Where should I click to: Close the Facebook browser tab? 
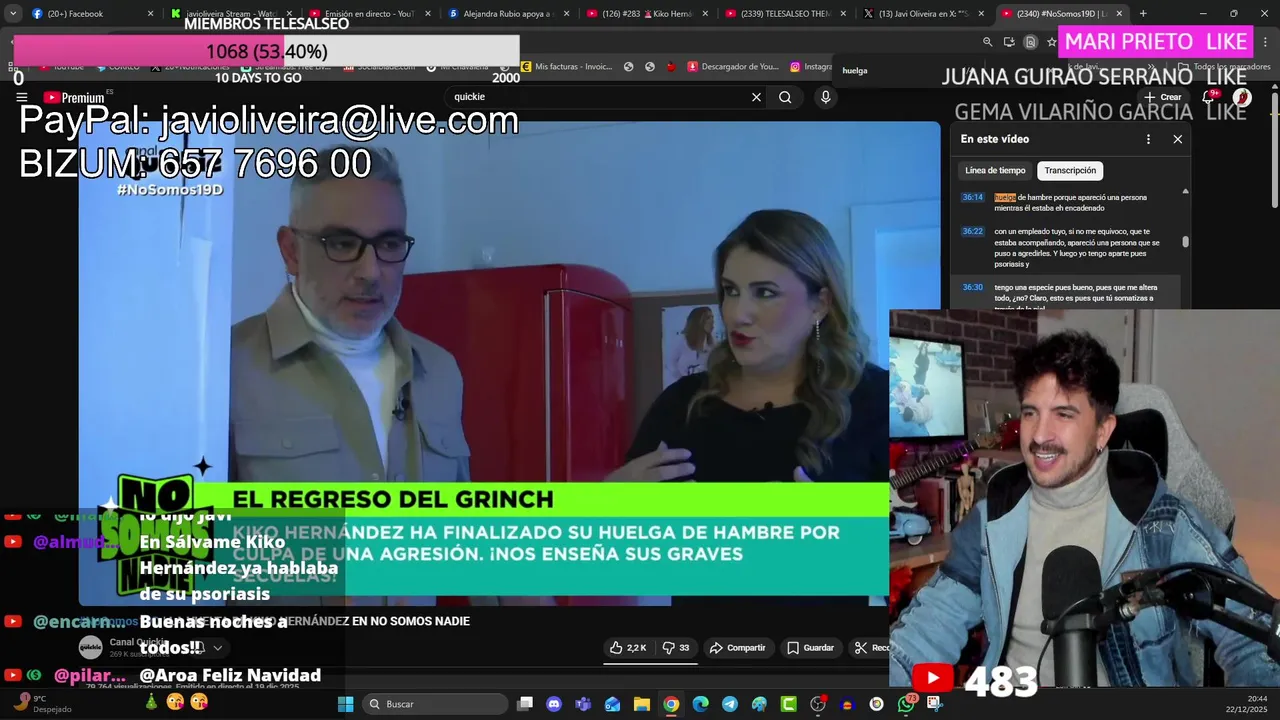coord(151,14)
